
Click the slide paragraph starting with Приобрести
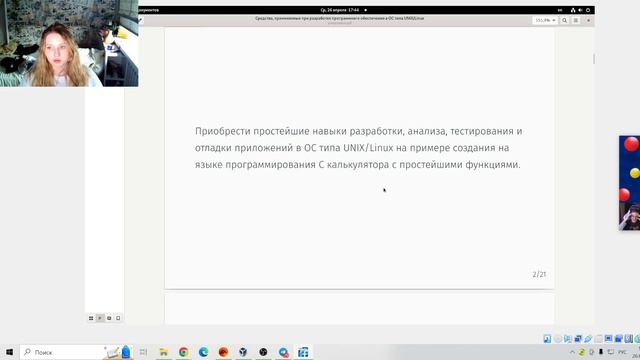(x=358, y=148)
